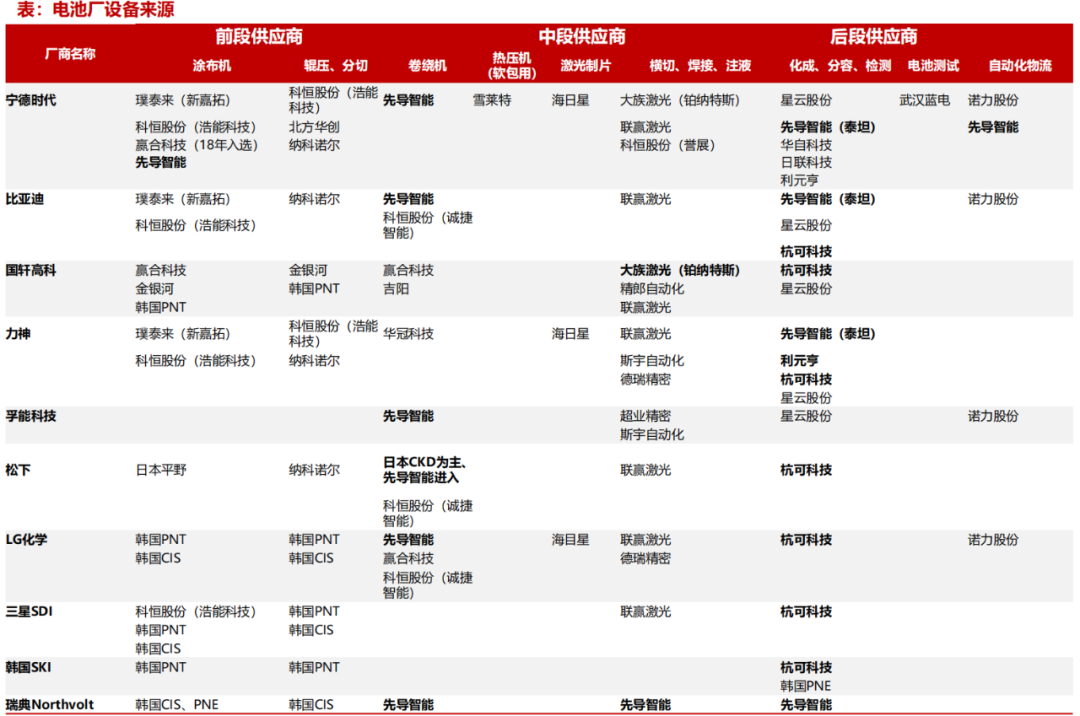Click the 武汉蓝电 cell
This screenshot has height=716, width=1080.
click(924, 101)
